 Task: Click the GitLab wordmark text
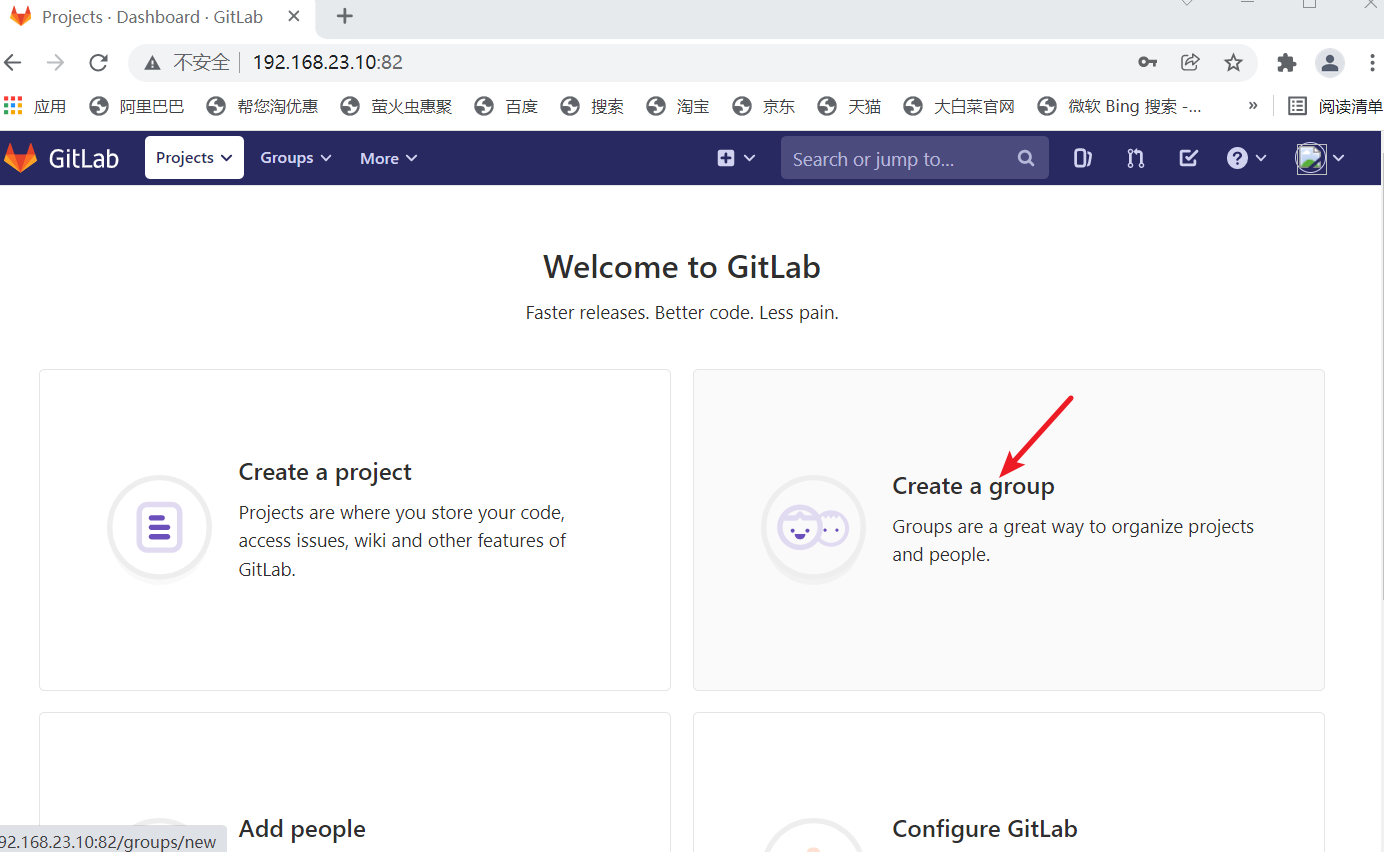click(84, 158)
